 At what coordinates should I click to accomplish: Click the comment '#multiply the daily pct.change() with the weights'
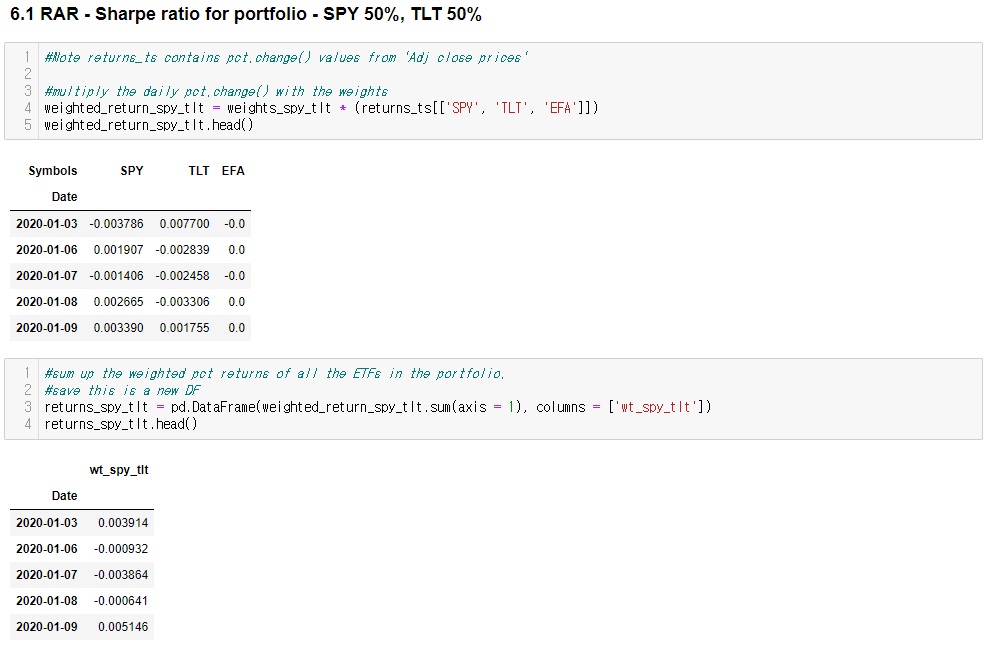[x=216, y=92]
